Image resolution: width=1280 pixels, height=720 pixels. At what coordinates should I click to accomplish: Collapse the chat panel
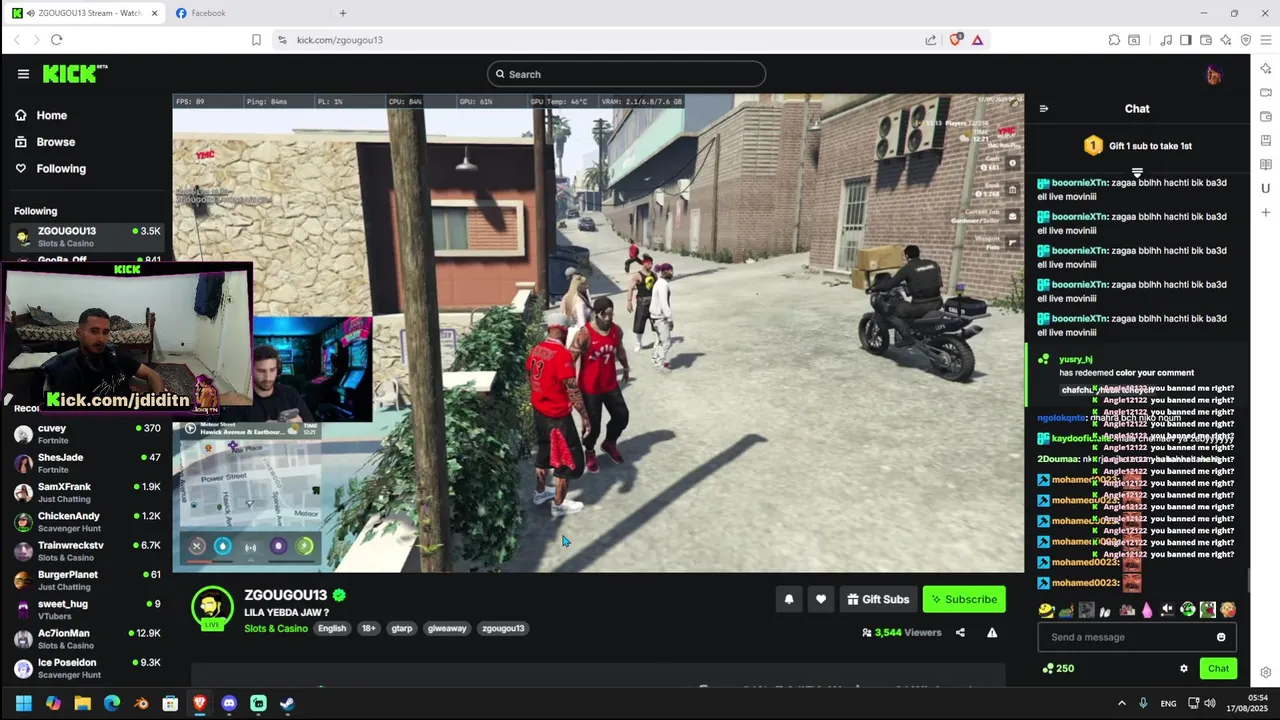pyautogui.click(x=1044, y=109)
